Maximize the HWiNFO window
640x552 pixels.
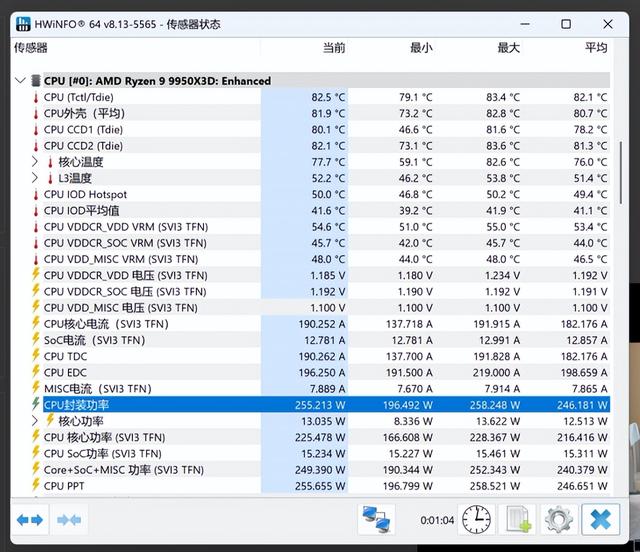[566, 24]
